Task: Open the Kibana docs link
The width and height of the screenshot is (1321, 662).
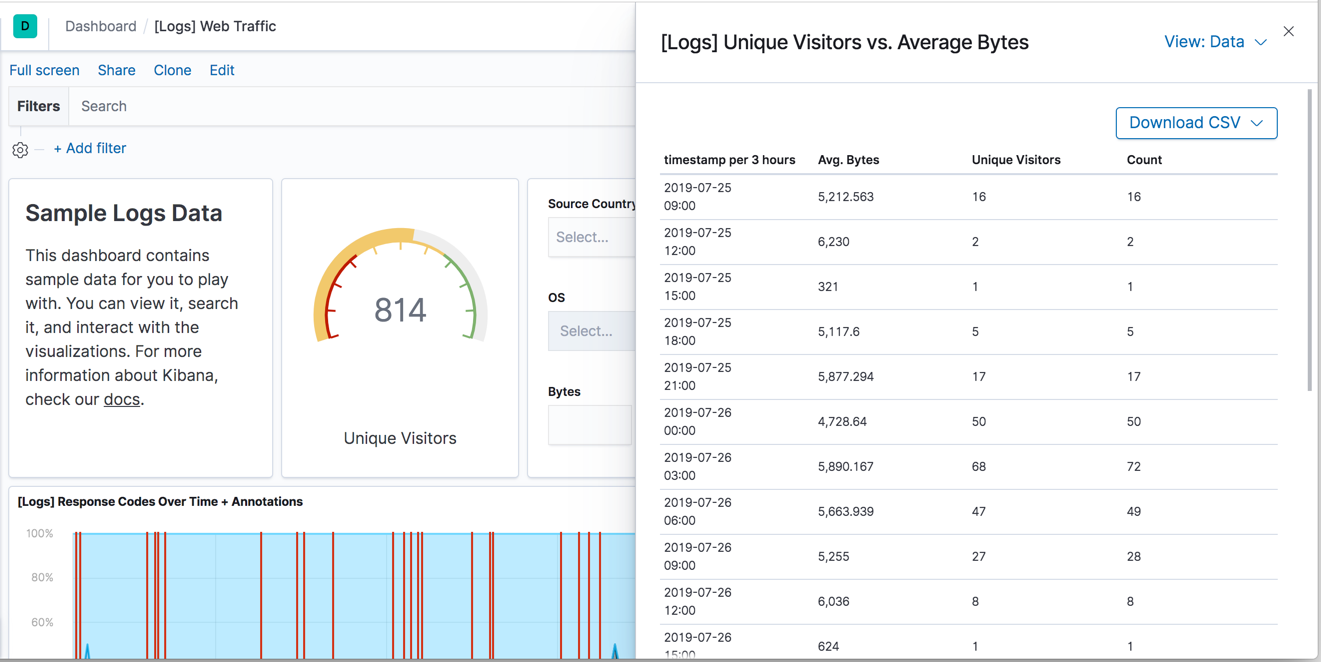Action: coord(121,399)
